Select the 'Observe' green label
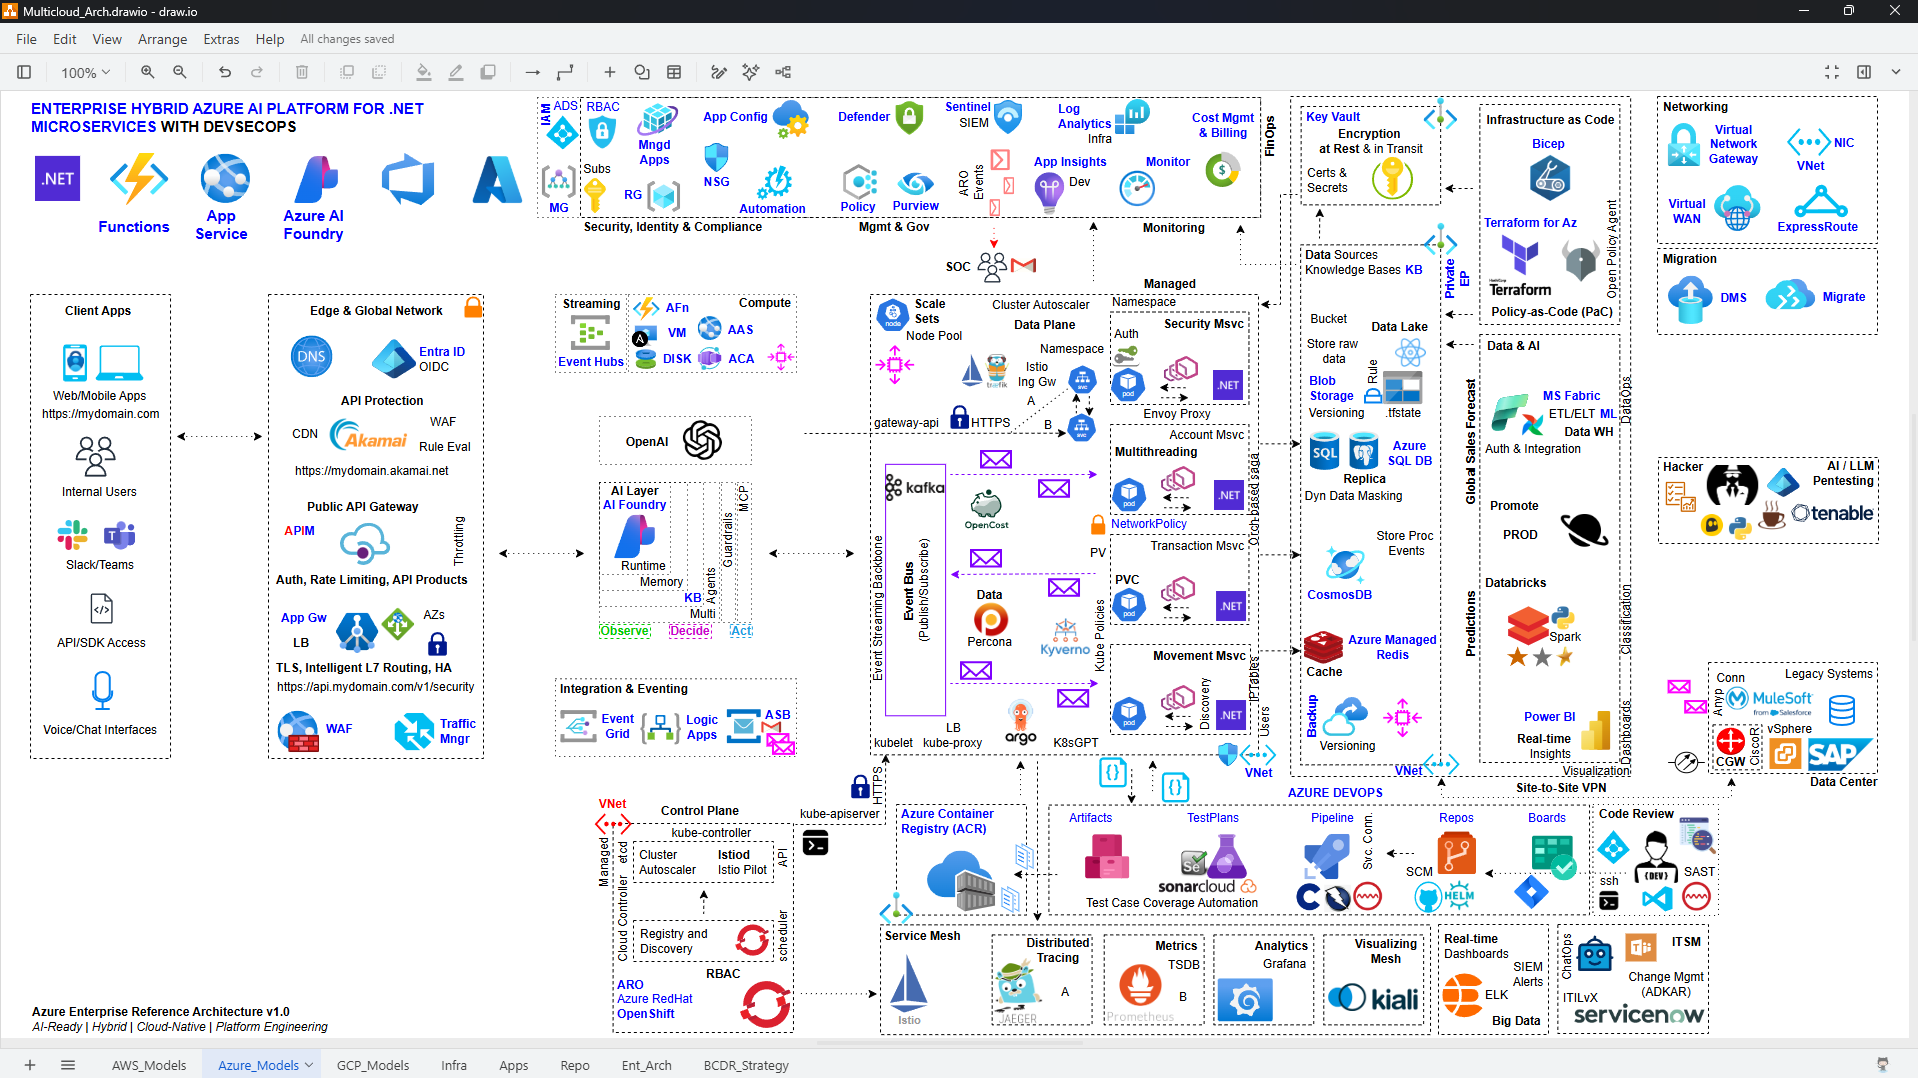The height and width of the screenshot is (1078, 1918). pyautogui.click(x=625, y=631)
